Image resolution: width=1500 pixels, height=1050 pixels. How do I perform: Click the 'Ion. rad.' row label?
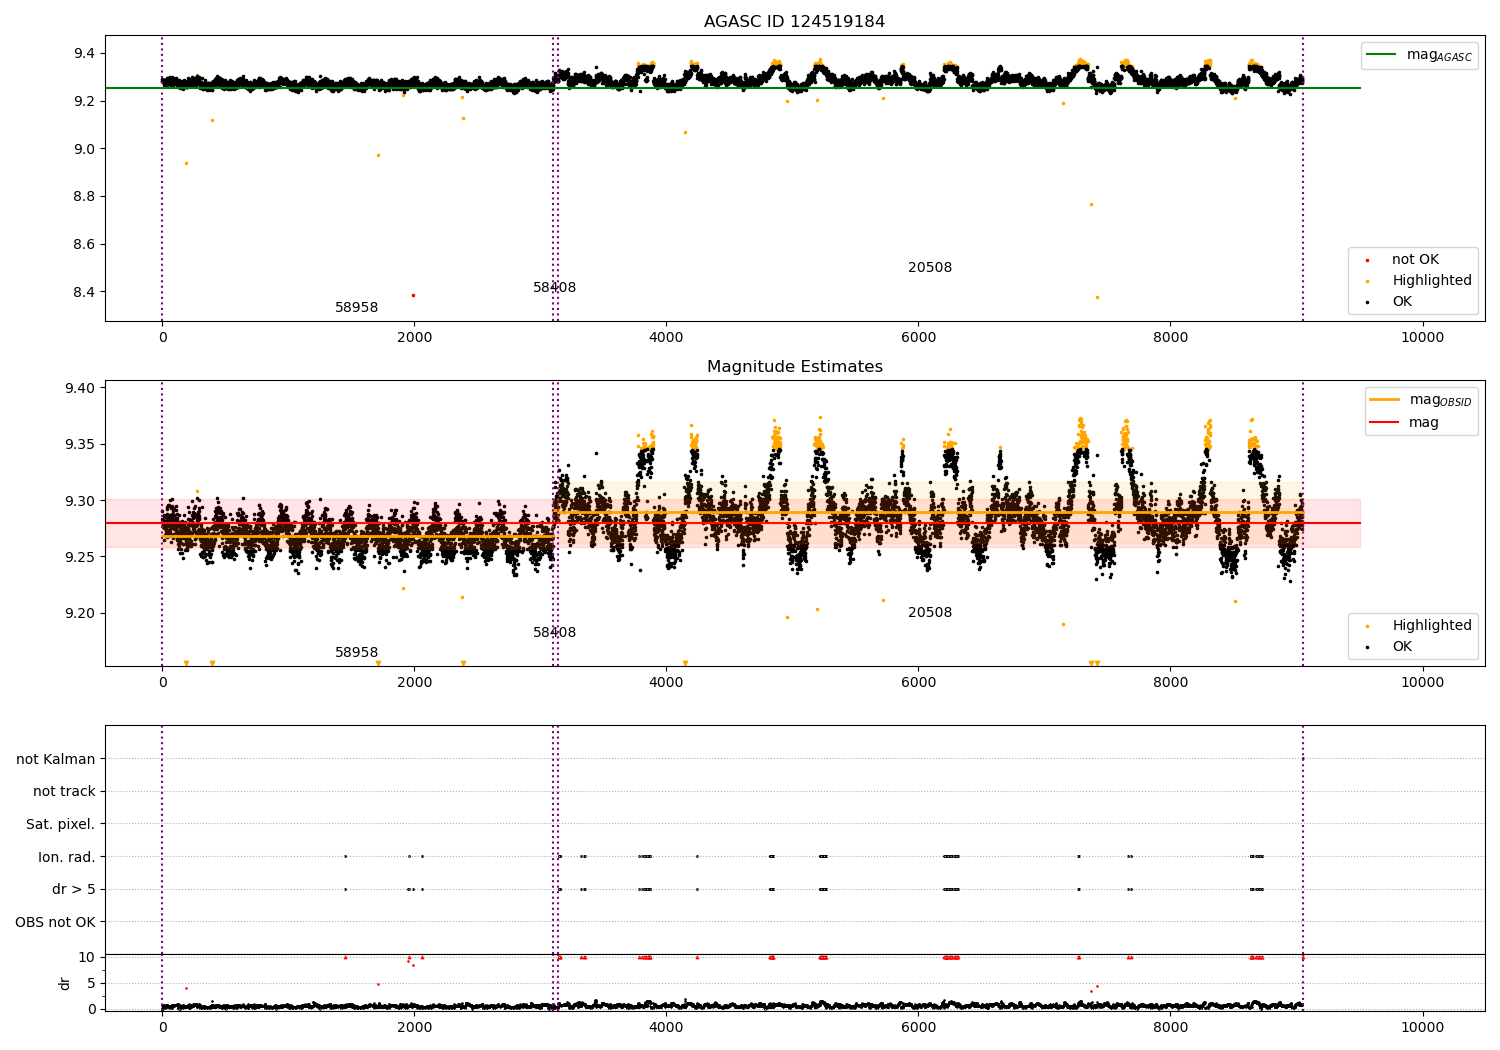click(67, 857)
